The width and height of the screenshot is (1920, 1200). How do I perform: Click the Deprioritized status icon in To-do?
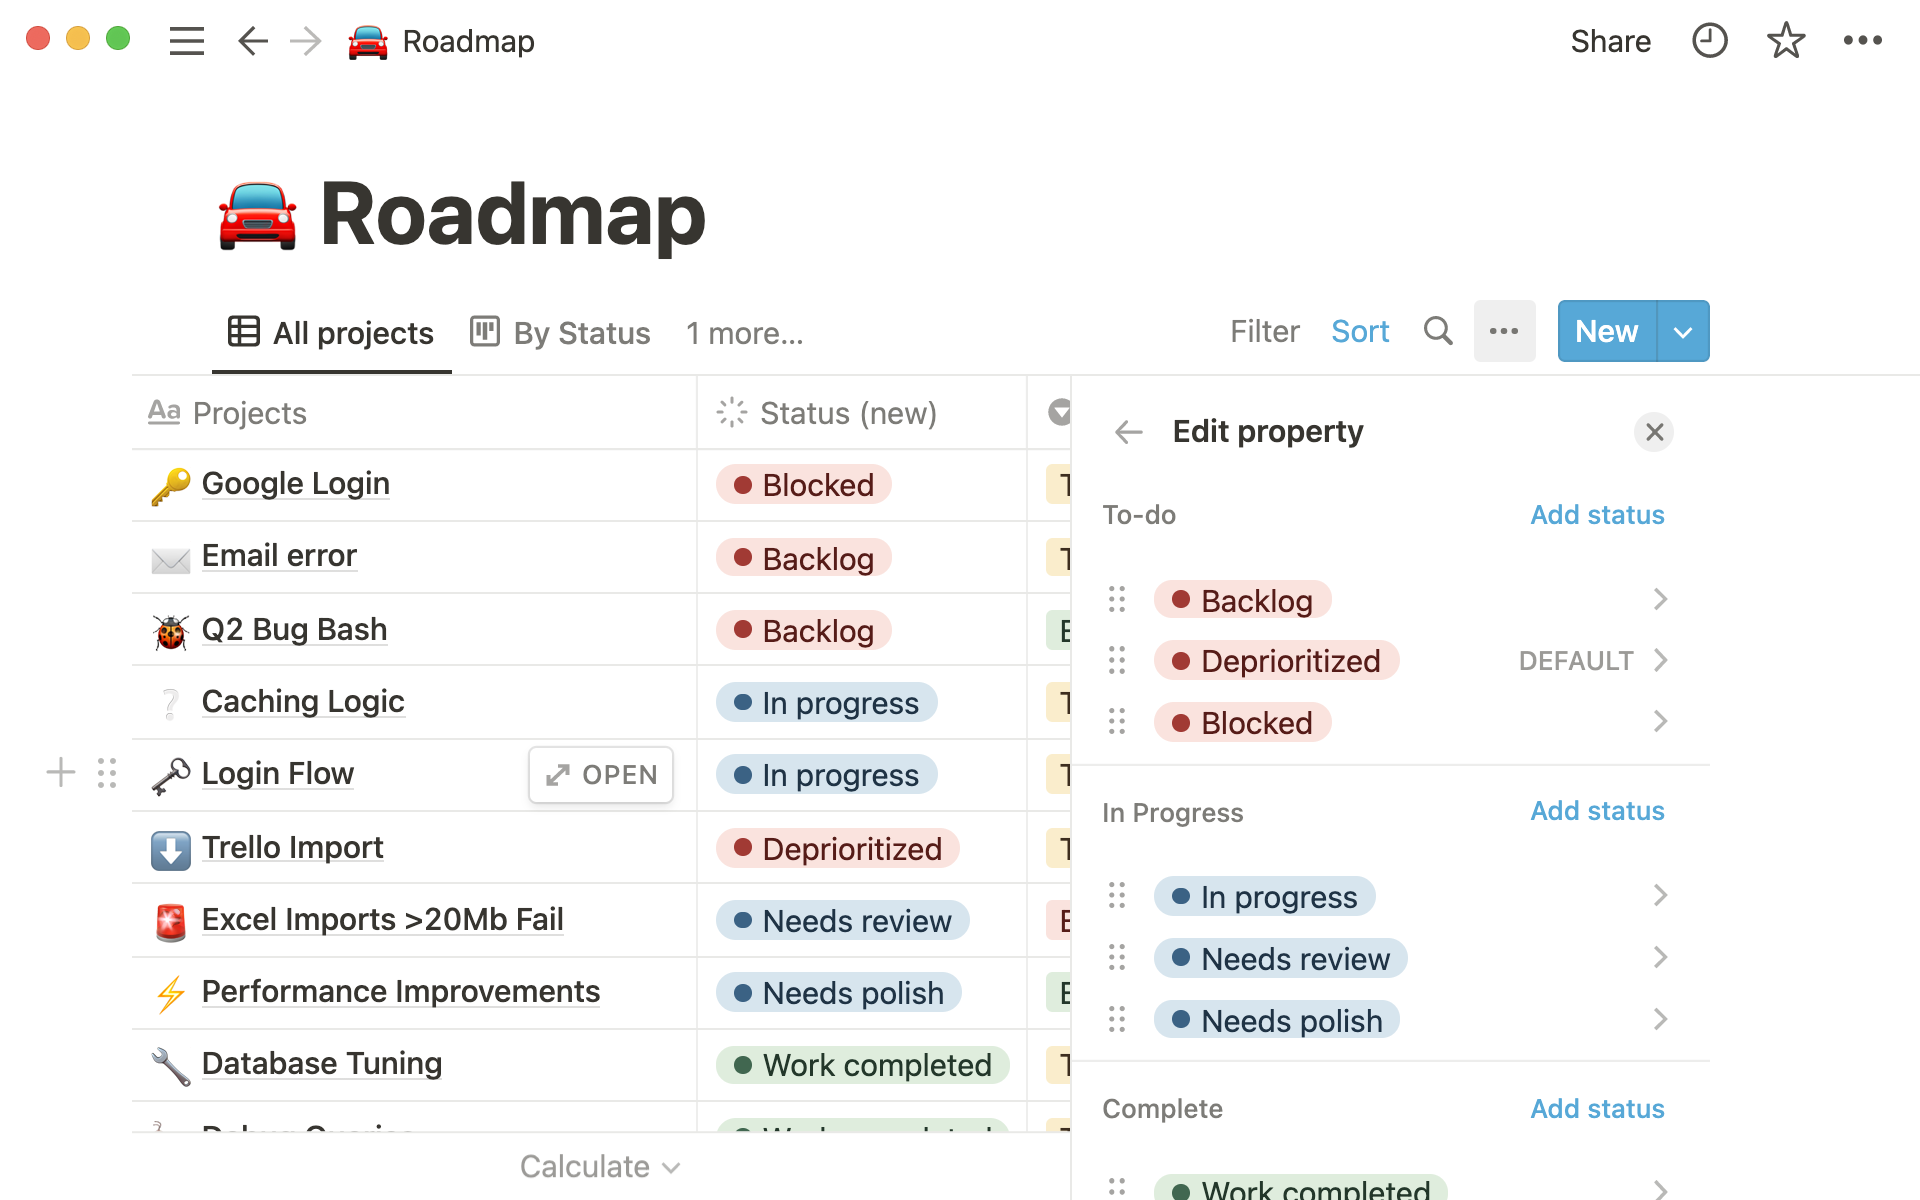tap(1182, 661)
